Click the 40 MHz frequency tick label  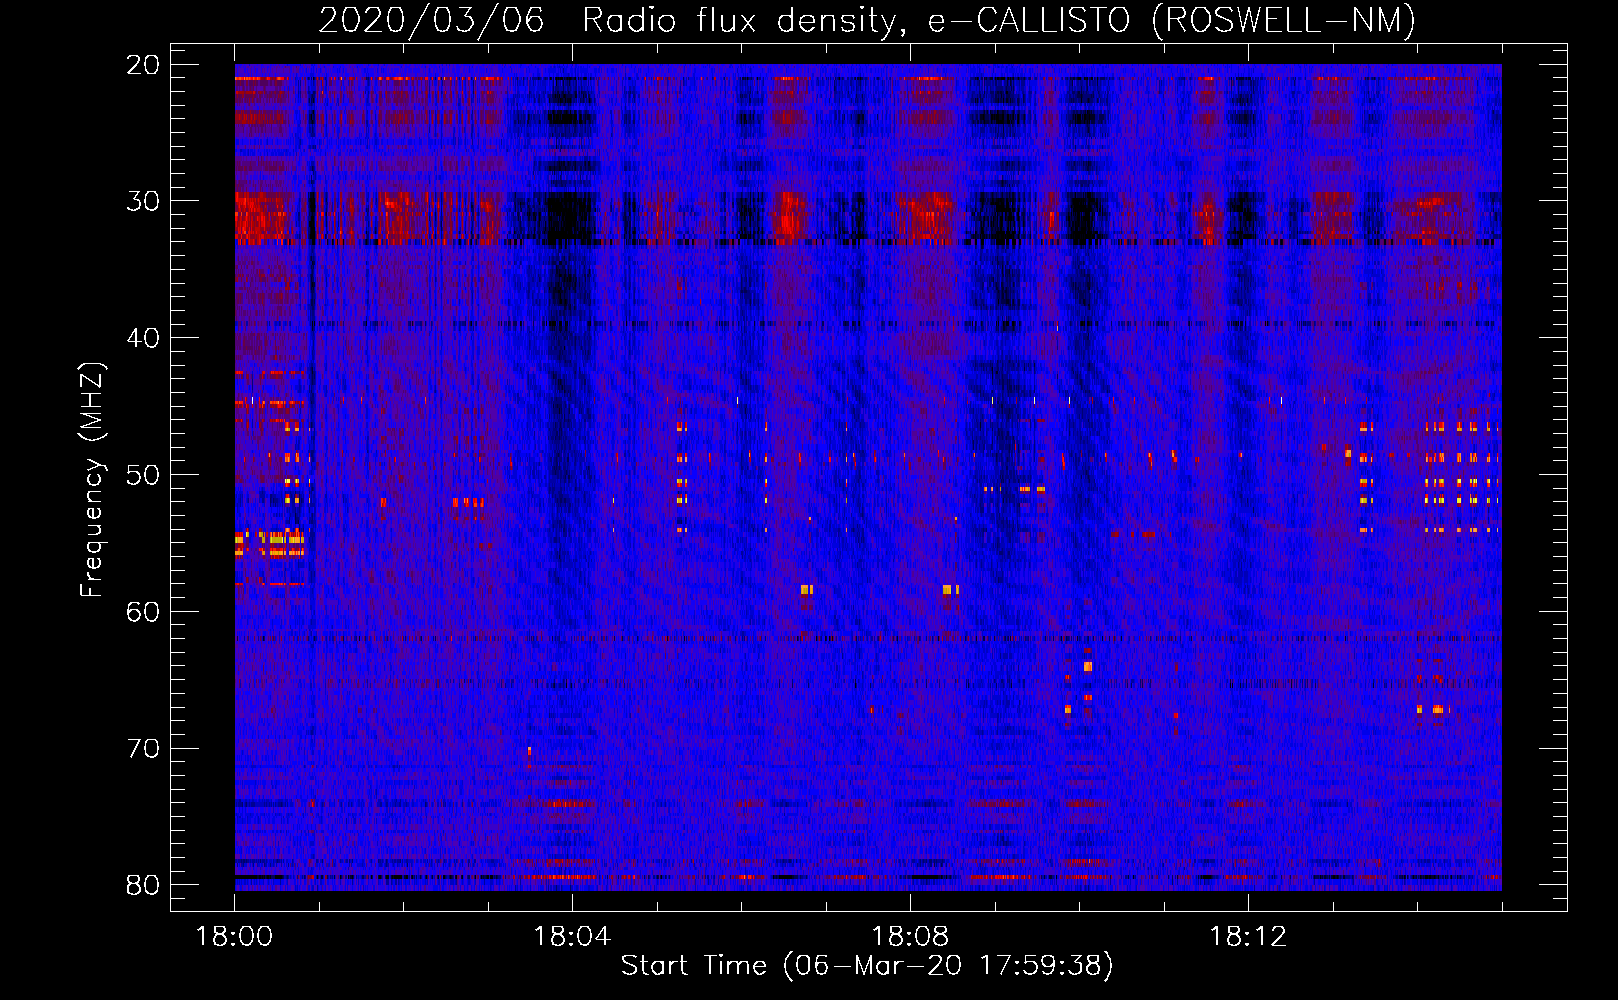143,338
